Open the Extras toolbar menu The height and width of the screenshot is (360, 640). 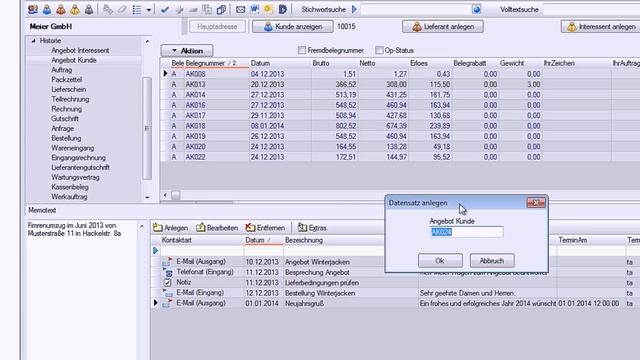pos(312,228)
